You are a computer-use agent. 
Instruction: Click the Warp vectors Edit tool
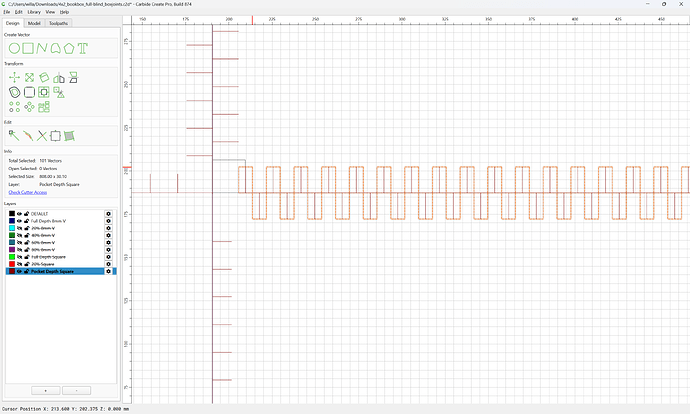(x=69, y=136)
